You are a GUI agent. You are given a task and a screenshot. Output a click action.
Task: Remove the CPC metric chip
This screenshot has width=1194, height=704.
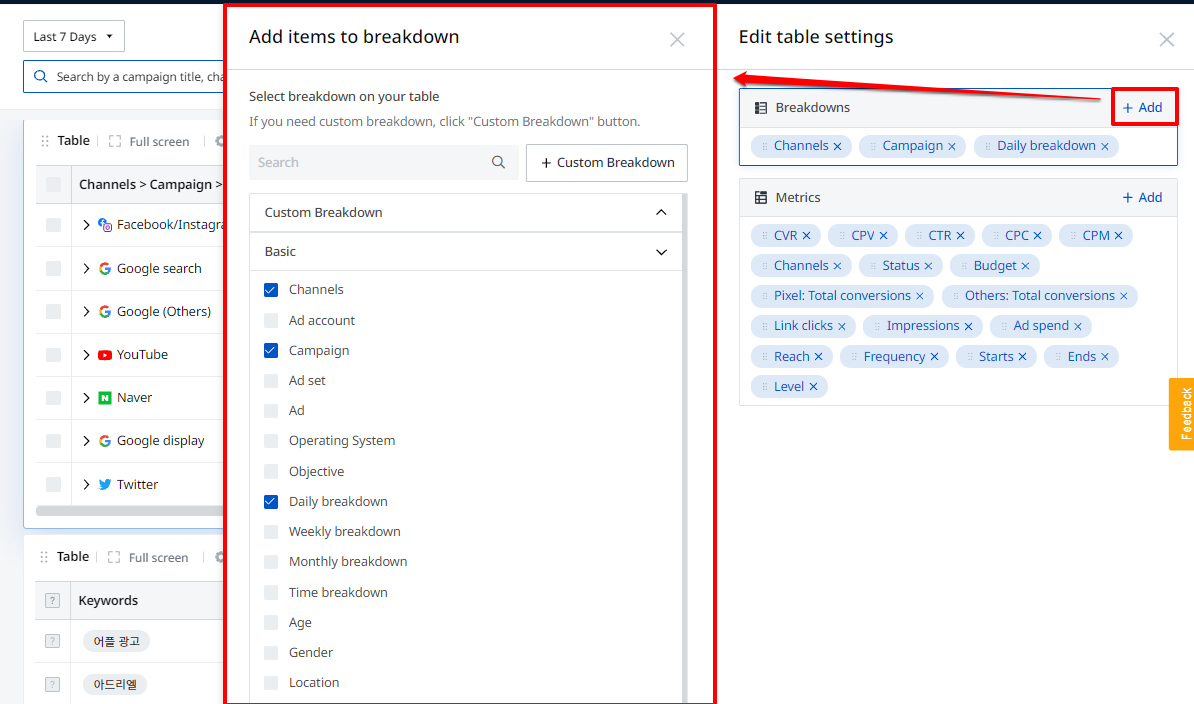pos(1038,236)
